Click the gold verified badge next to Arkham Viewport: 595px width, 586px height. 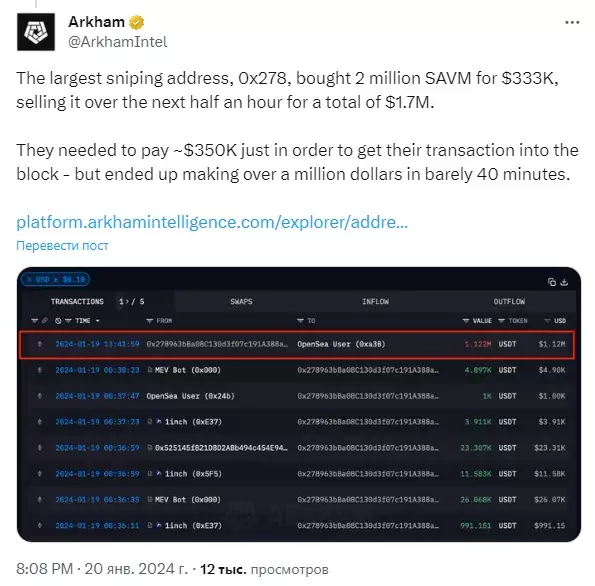[x=137, y=22]
